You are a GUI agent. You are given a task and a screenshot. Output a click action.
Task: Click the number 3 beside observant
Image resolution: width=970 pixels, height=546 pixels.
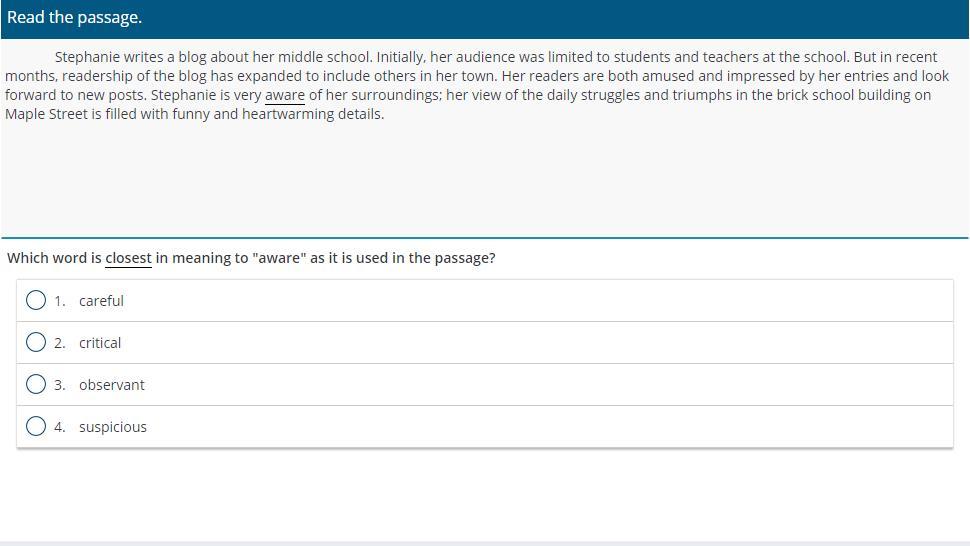coord(59,385)
